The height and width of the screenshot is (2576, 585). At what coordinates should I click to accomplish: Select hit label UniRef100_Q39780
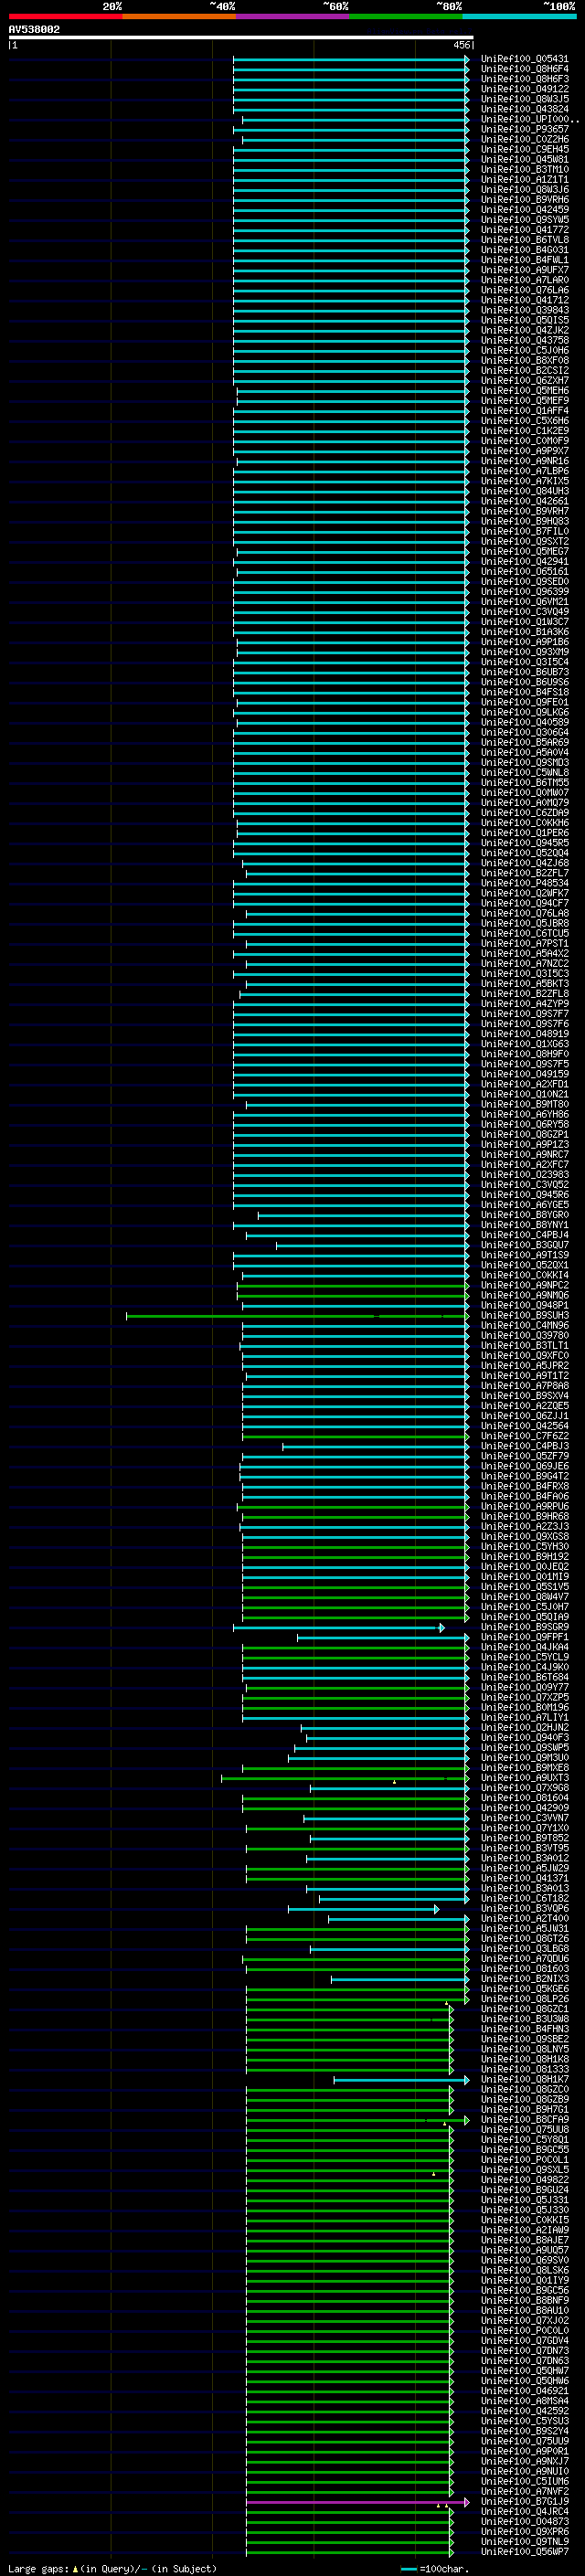[524, 1336]
